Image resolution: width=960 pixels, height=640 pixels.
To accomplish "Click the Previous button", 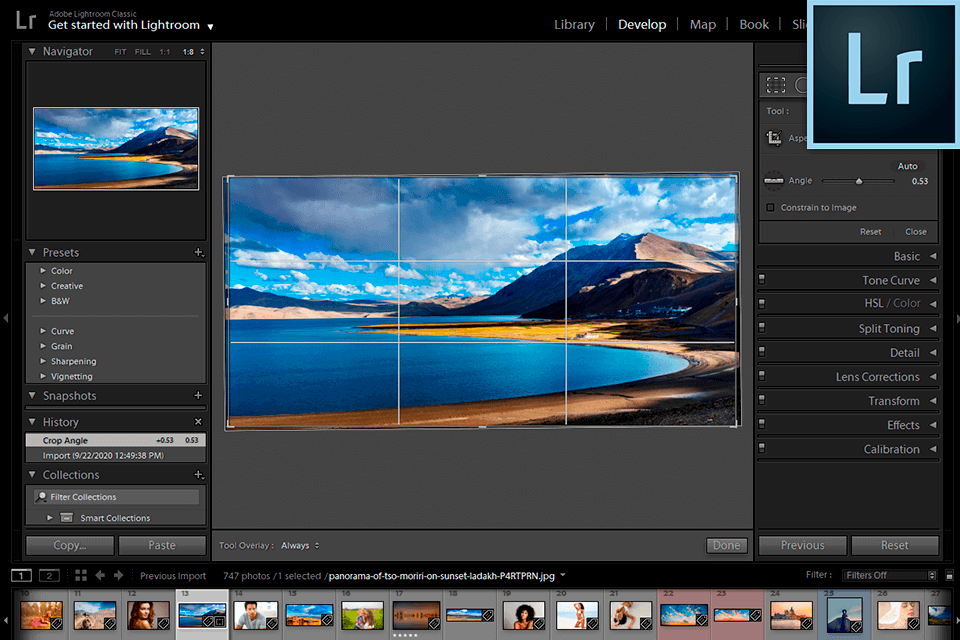I will [x=803, y=545].
